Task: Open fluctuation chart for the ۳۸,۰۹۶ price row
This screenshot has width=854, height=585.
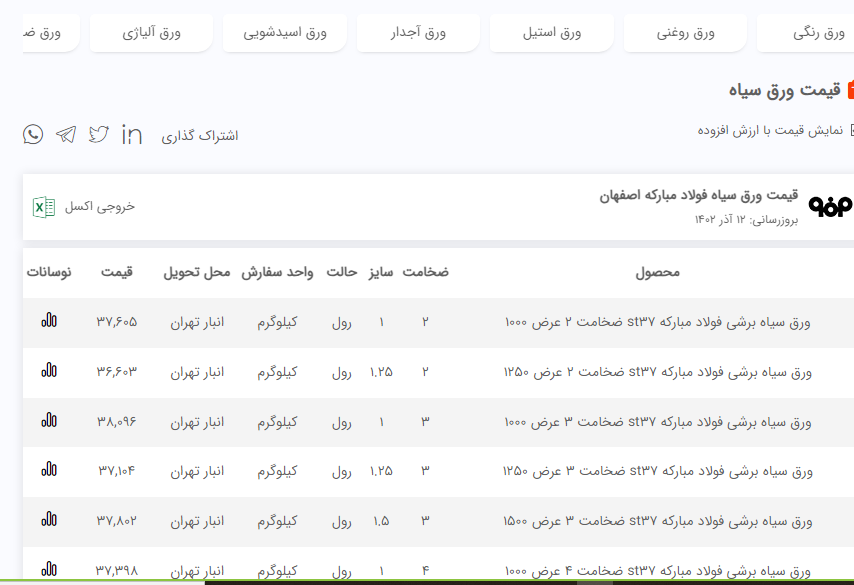Action: pos(49,420)
